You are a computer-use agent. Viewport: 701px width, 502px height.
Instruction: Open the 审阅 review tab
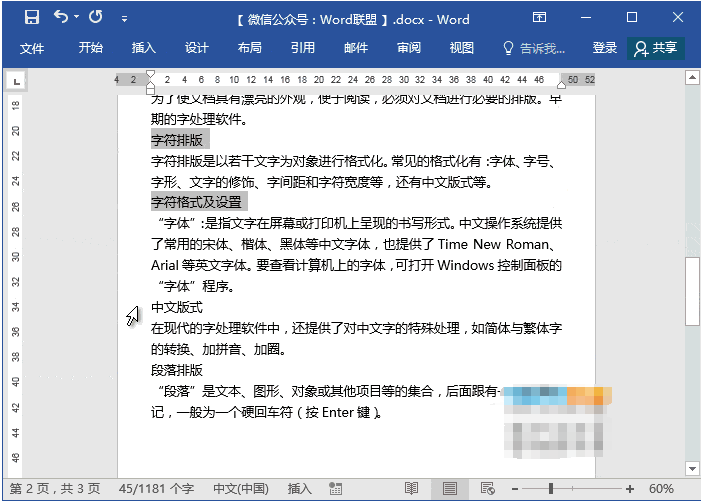pos(408,48)
